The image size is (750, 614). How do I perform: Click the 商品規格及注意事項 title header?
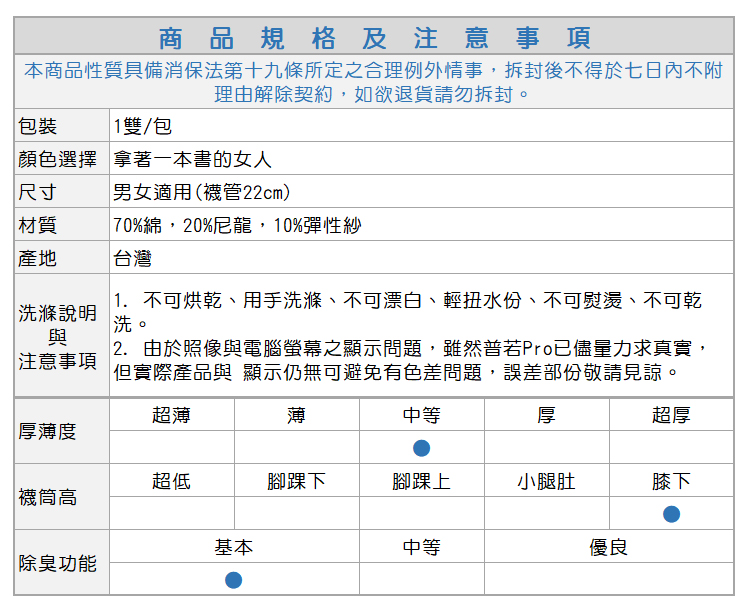click(x=375, y=38)
